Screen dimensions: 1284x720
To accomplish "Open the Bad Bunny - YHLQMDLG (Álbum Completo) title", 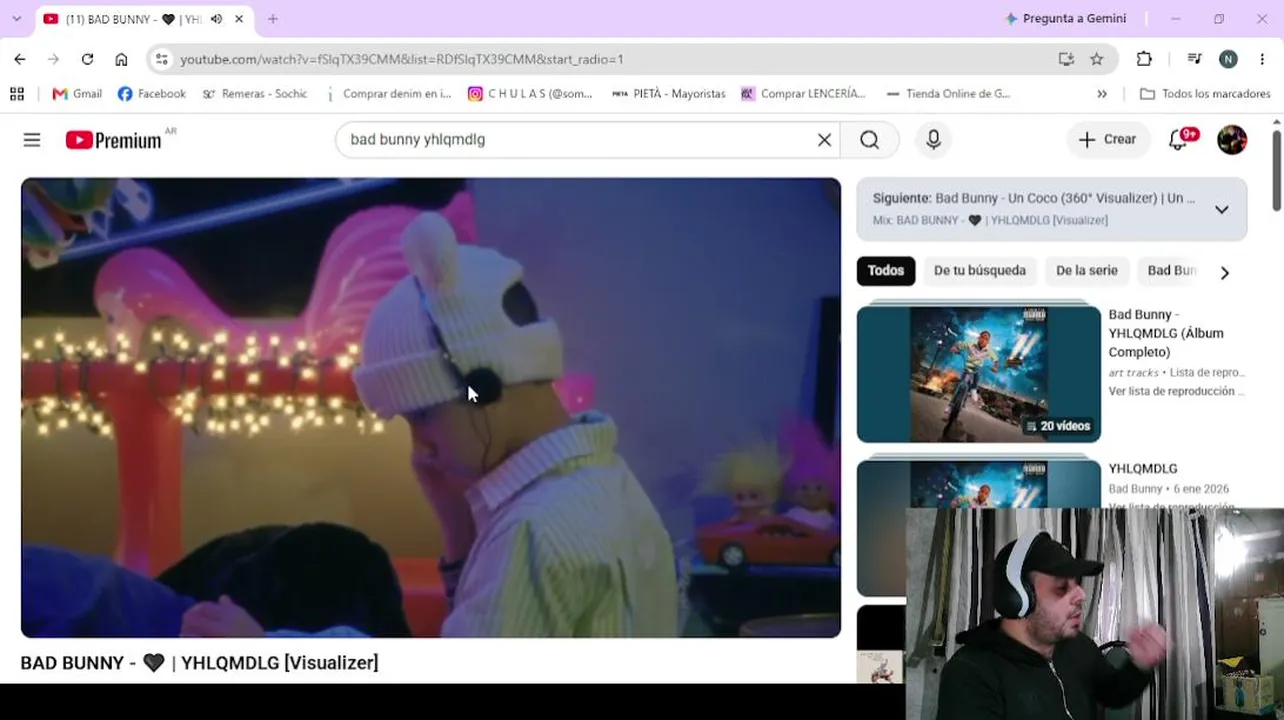I will tap(1166, 333).
